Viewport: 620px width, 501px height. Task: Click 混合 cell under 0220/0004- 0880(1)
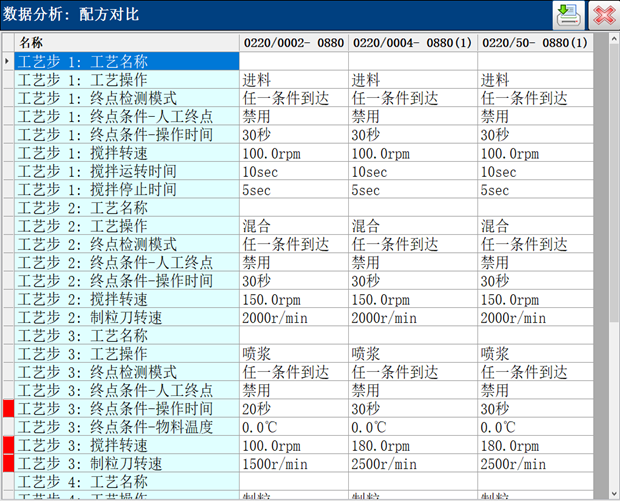pos(413,226)
